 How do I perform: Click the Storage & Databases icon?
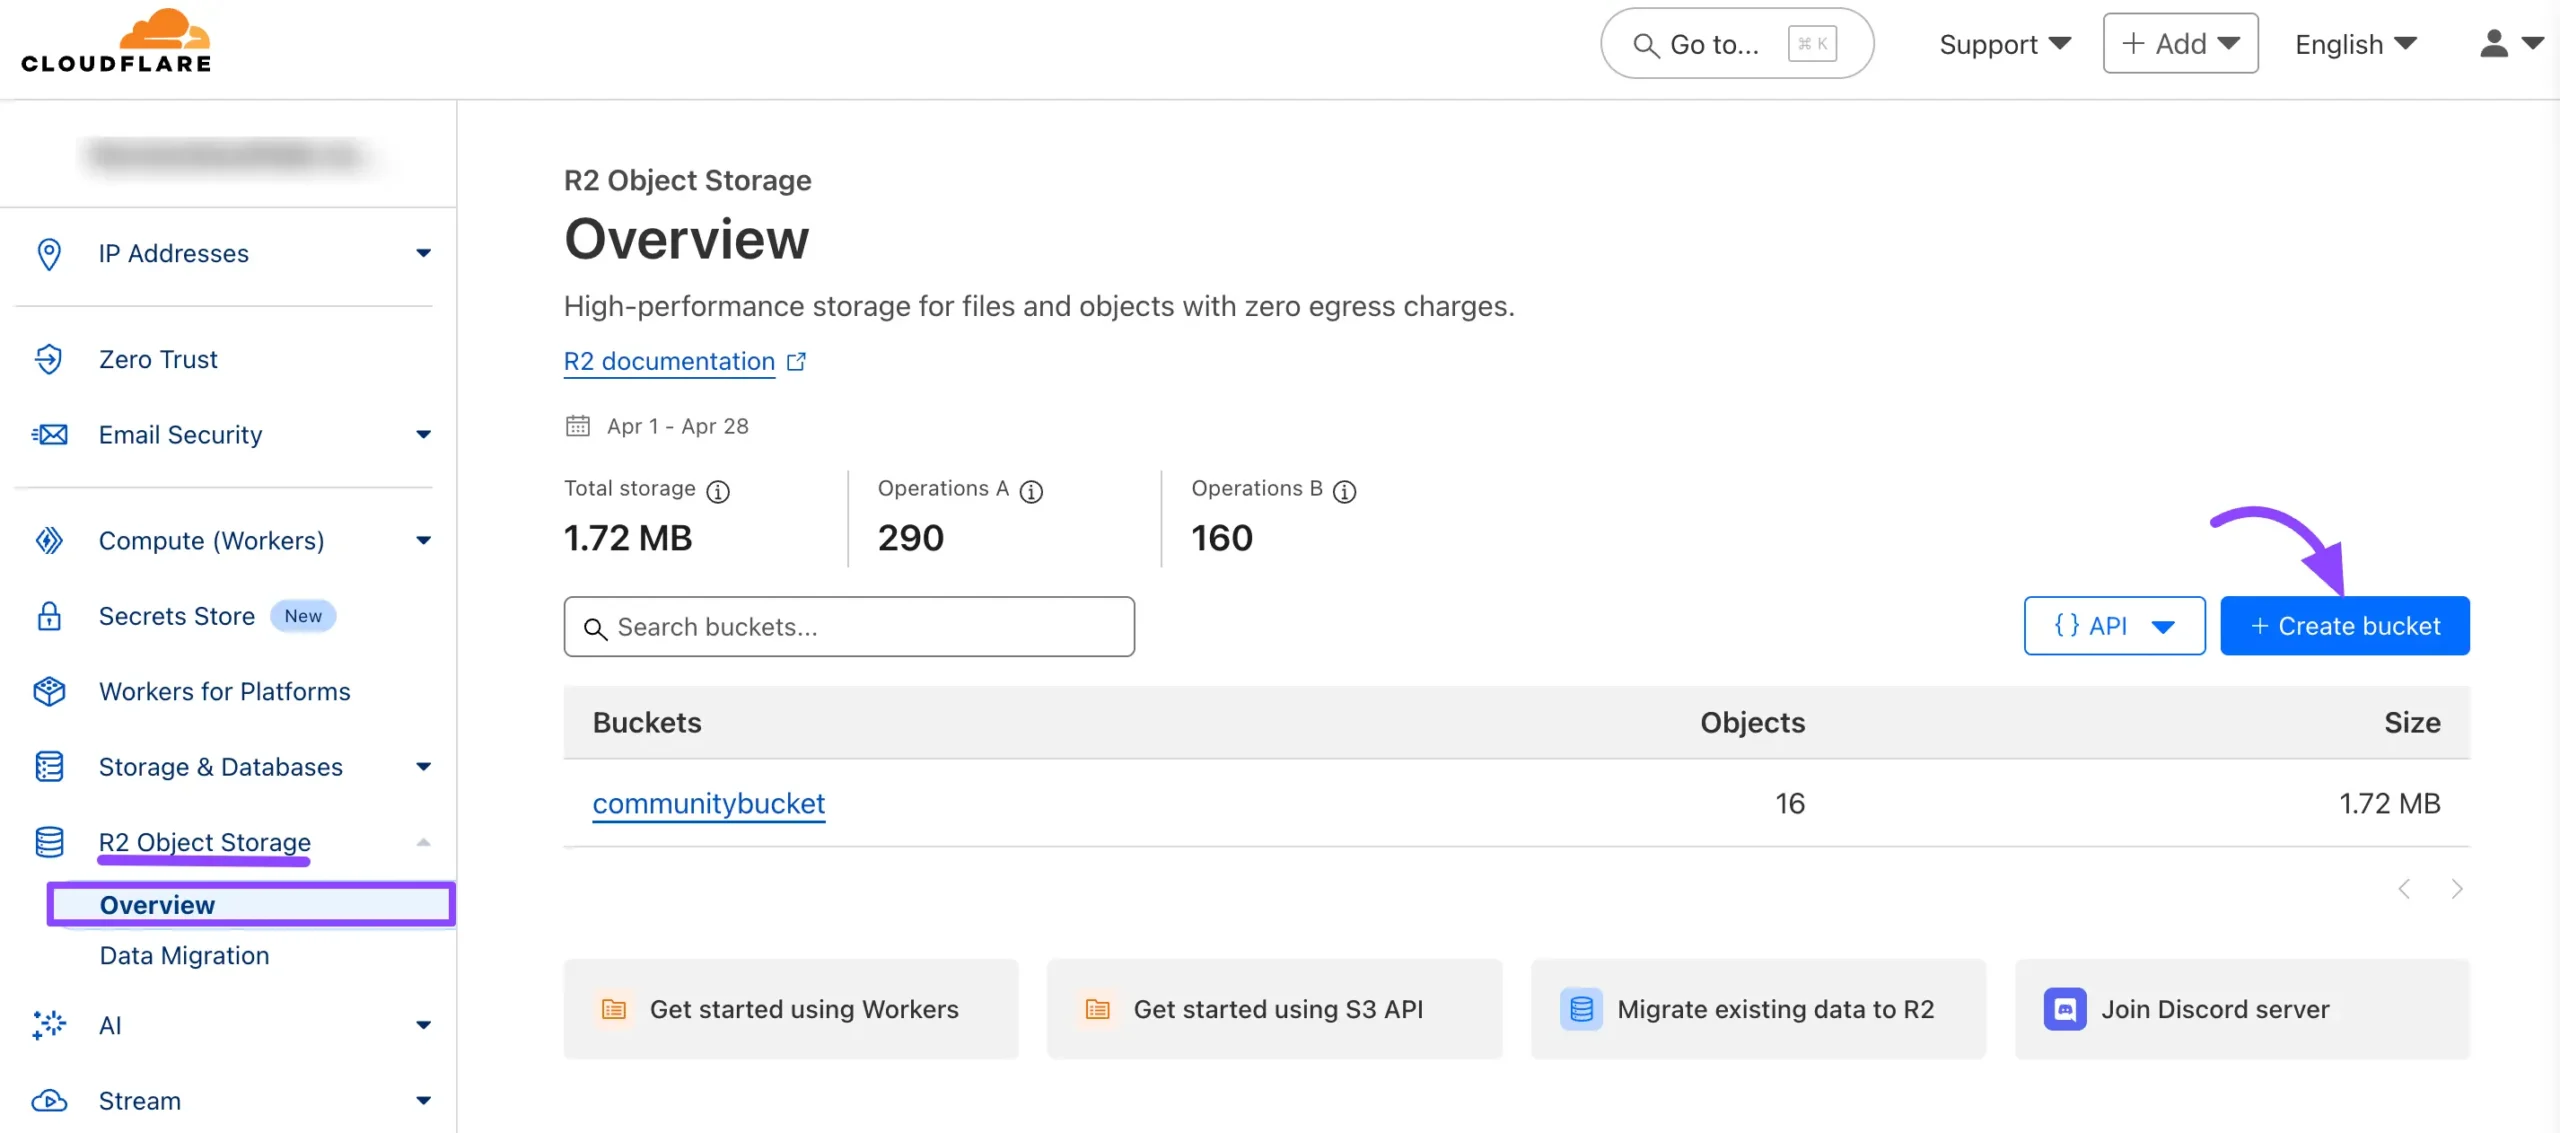pos(49,767)
